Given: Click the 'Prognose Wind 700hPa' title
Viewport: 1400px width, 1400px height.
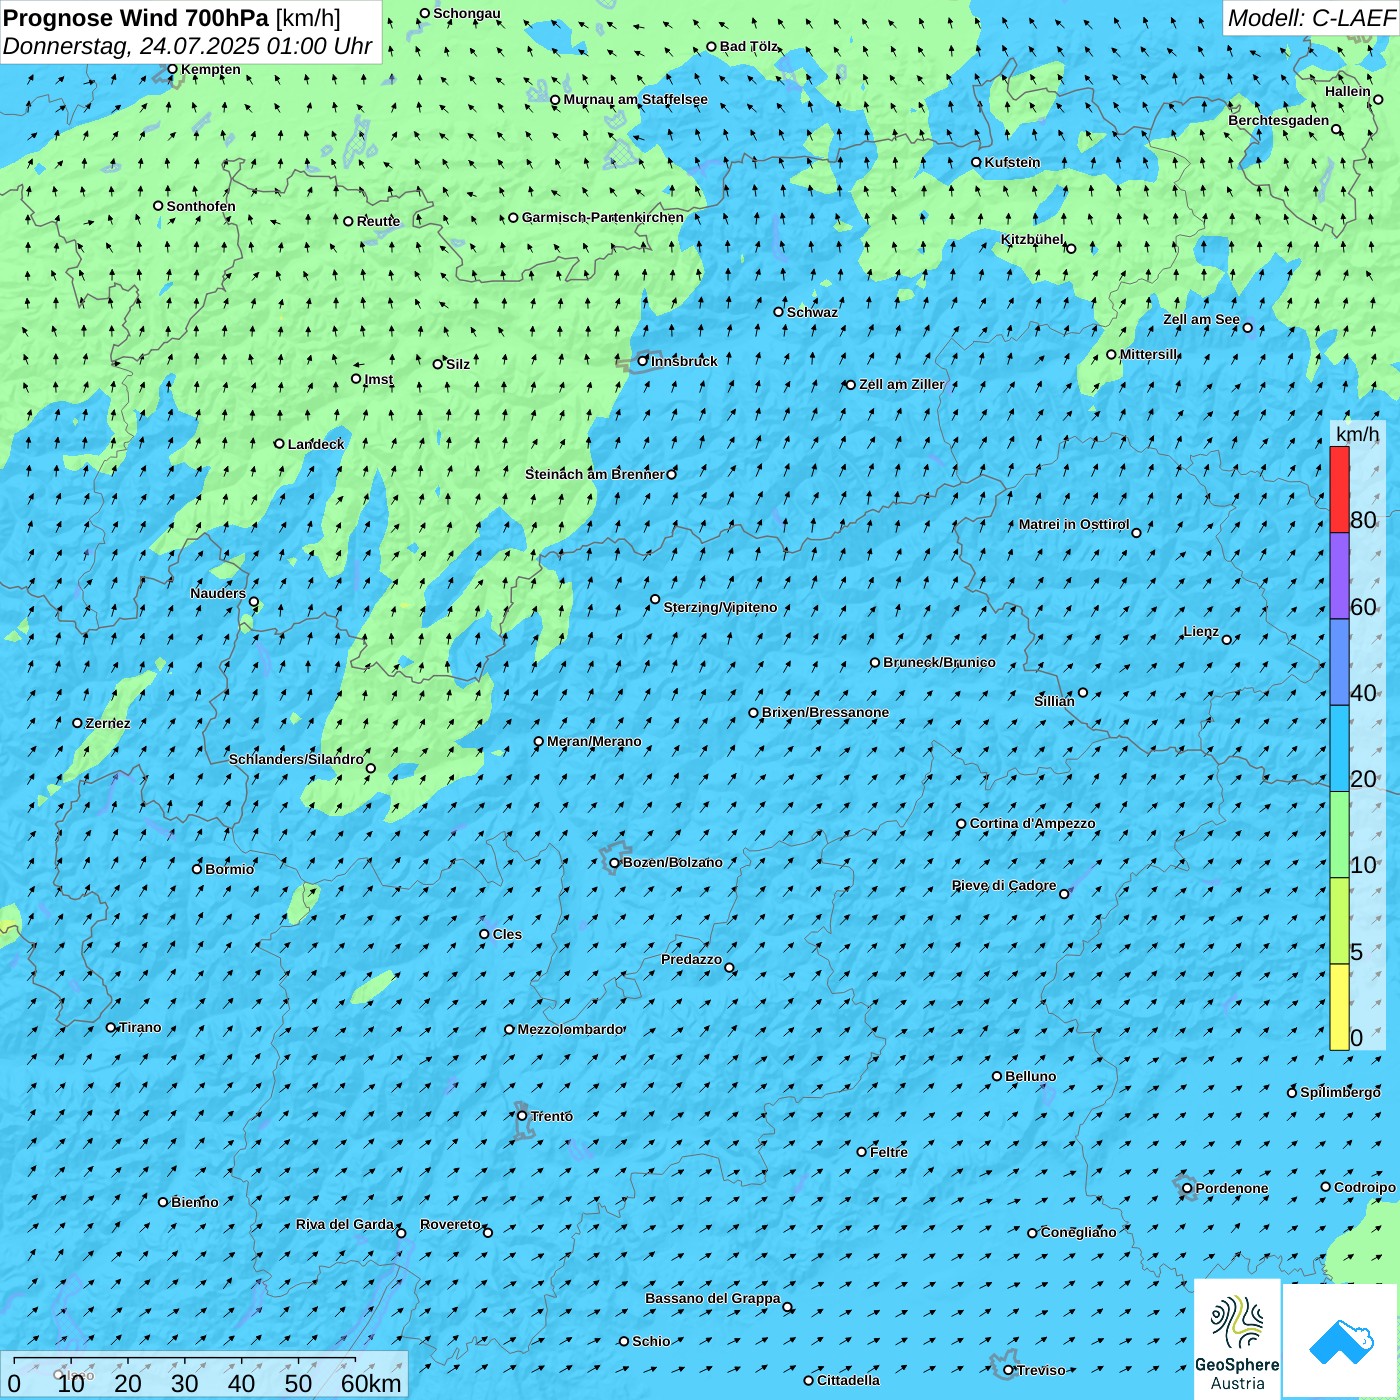Looking at the screenshot, I should pos(136,18).
